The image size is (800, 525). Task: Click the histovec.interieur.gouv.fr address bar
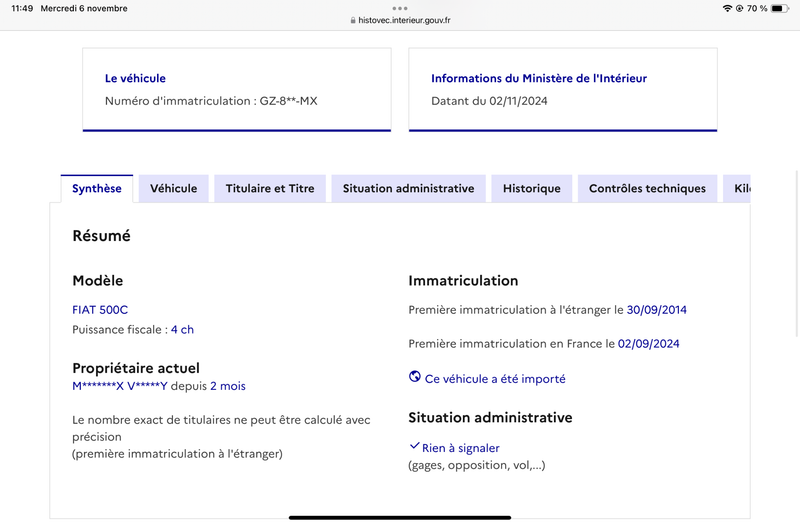[400, 20]
